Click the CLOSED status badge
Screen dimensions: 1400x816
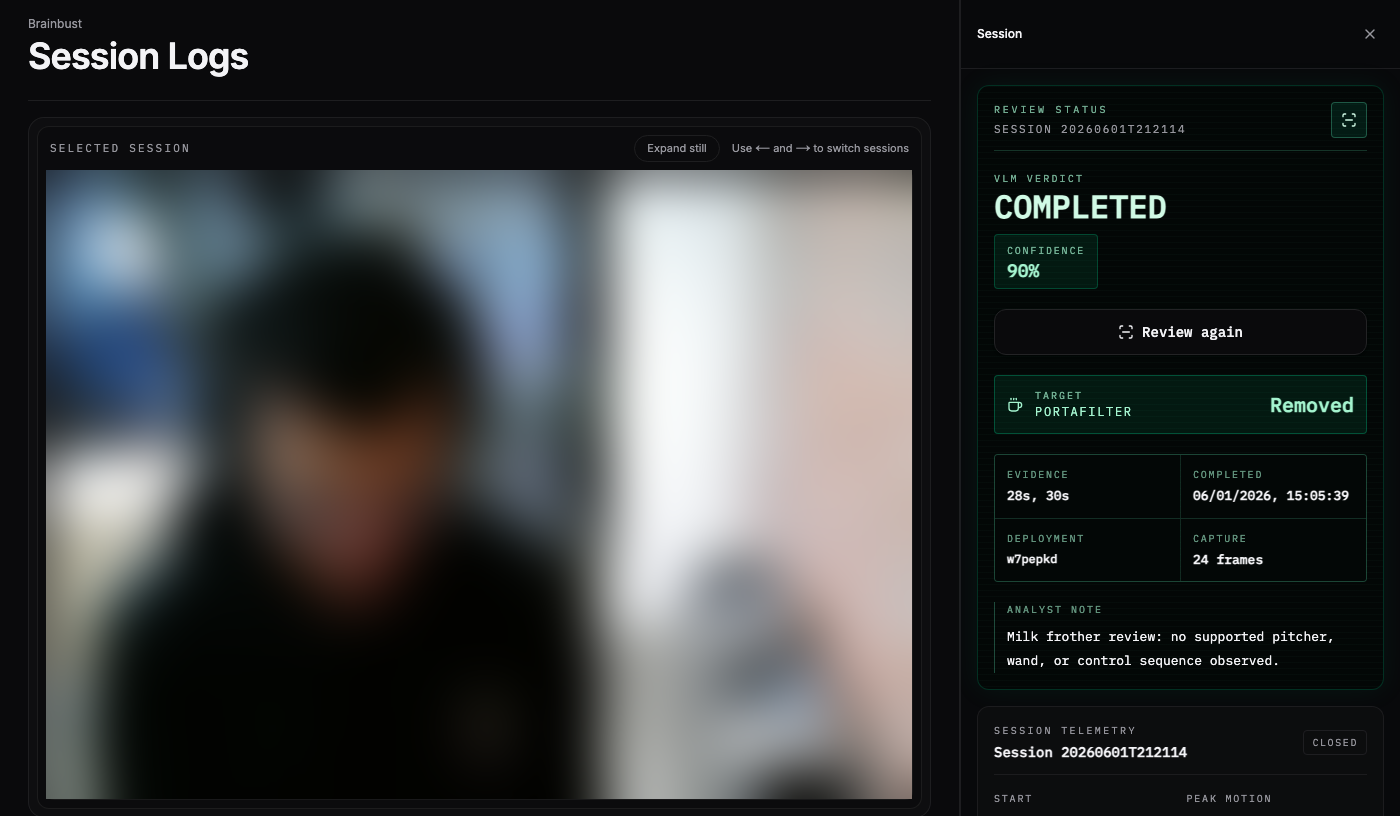point(1335,743)
